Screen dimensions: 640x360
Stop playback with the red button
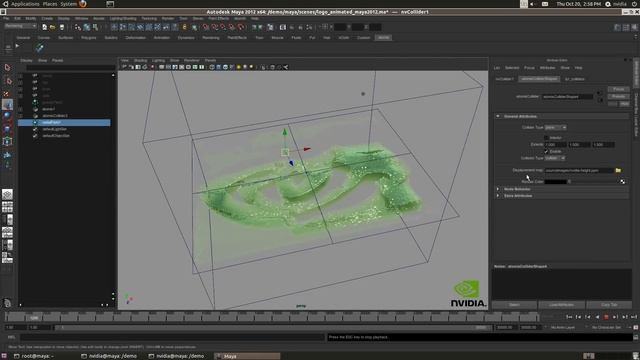pyautogui.click(x=606, y=317)
